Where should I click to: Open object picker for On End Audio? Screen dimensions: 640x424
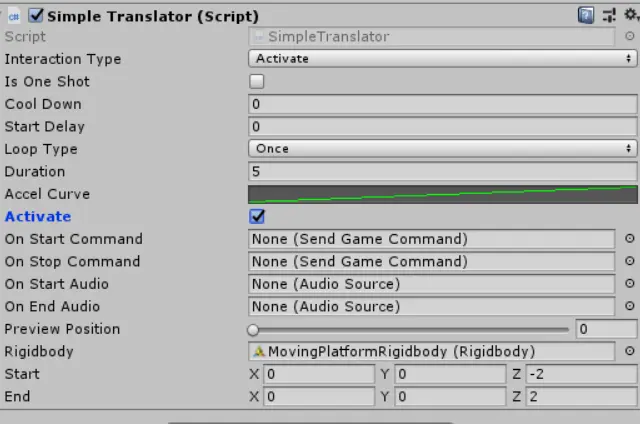[x=630, y=306]
